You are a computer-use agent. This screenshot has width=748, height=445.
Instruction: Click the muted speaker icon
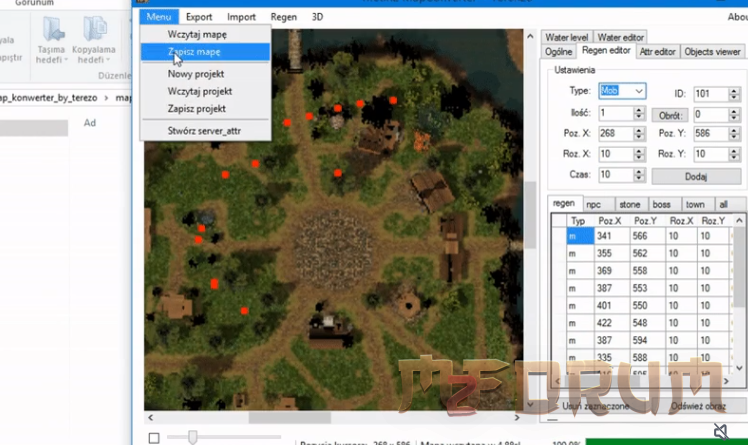point(721,432)
